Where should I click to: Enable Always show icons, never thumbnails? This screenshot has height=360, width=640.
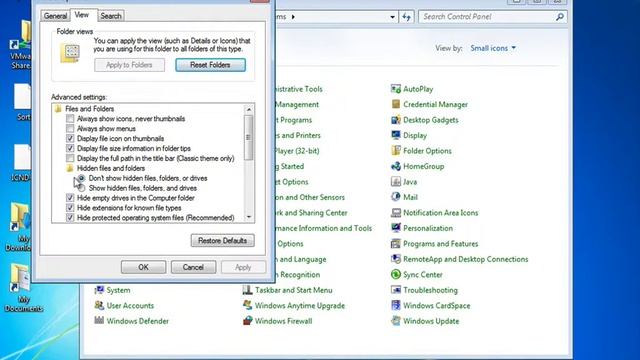tap(70, 119)
